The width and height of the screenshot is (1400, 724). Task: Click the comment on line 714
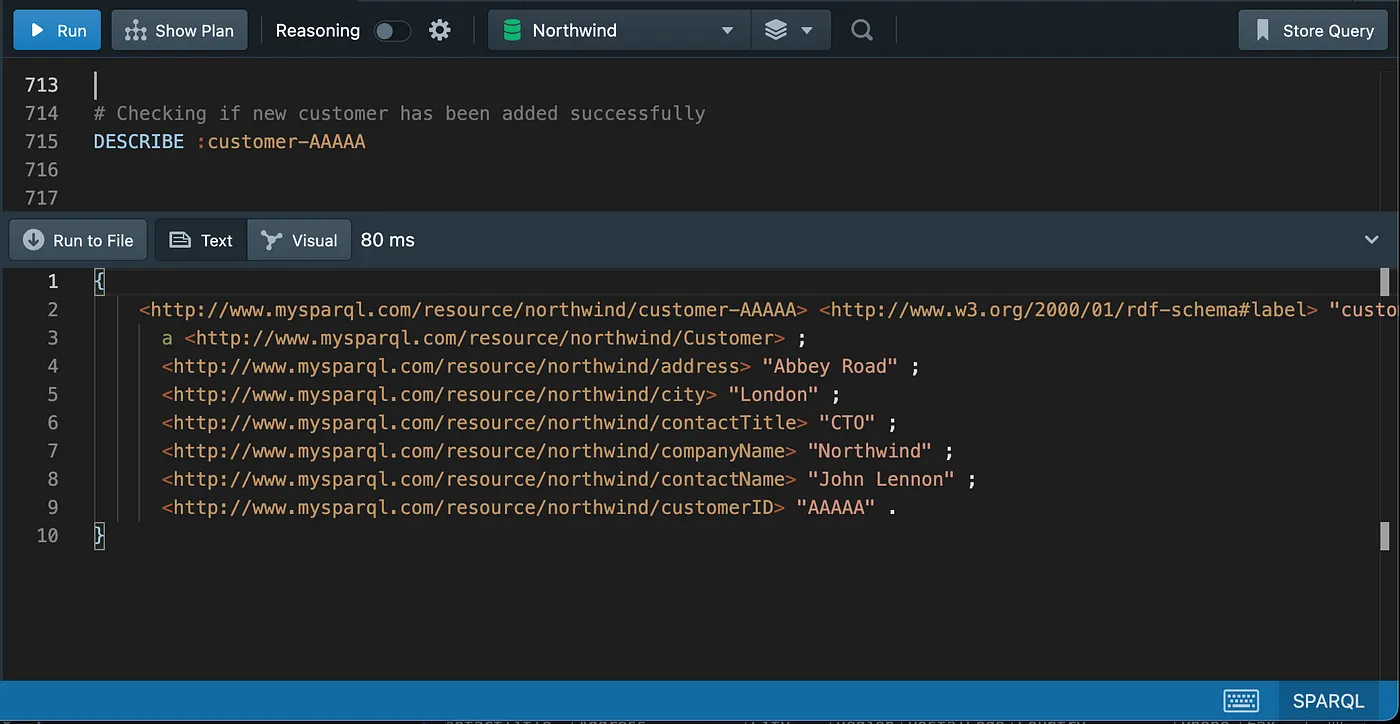click(399, 113)
